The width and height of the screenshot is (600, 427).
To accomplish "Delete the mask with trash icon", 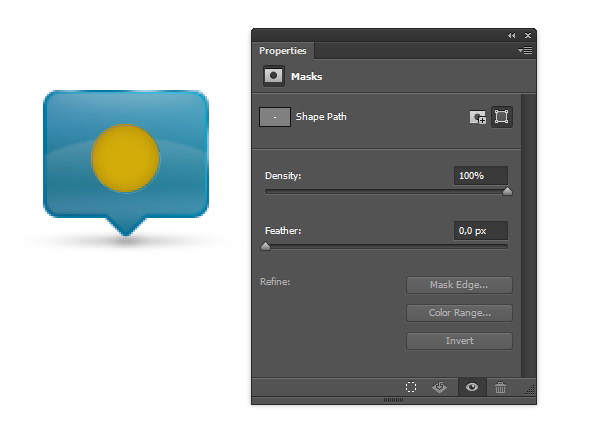I will tap(500, 388).
